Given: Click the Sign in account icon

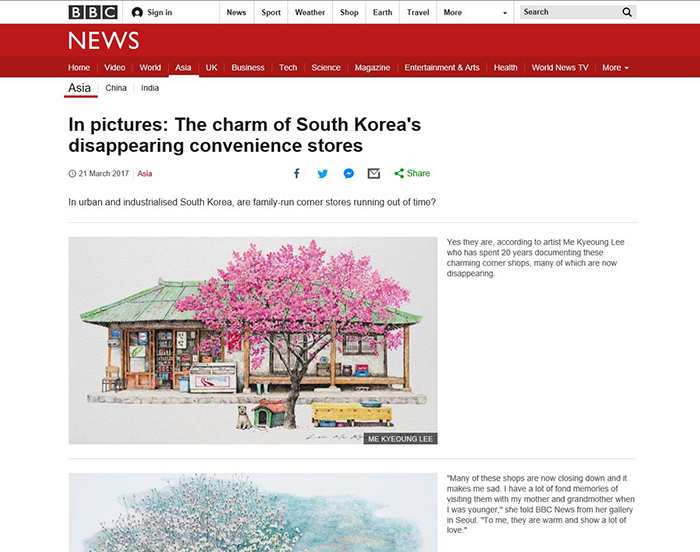Looking at the screenshot, I should [x=137, y=13].
